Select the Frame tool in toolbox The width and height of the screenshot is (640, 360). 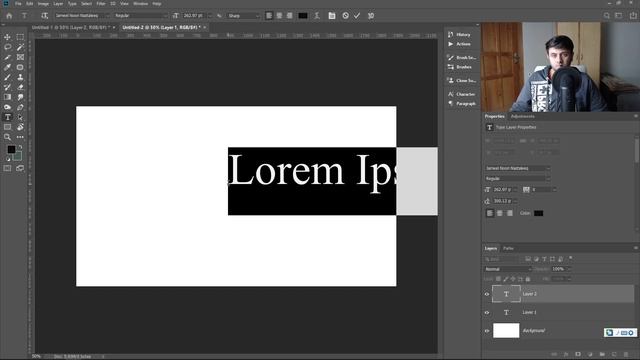[x=20, y=57]
